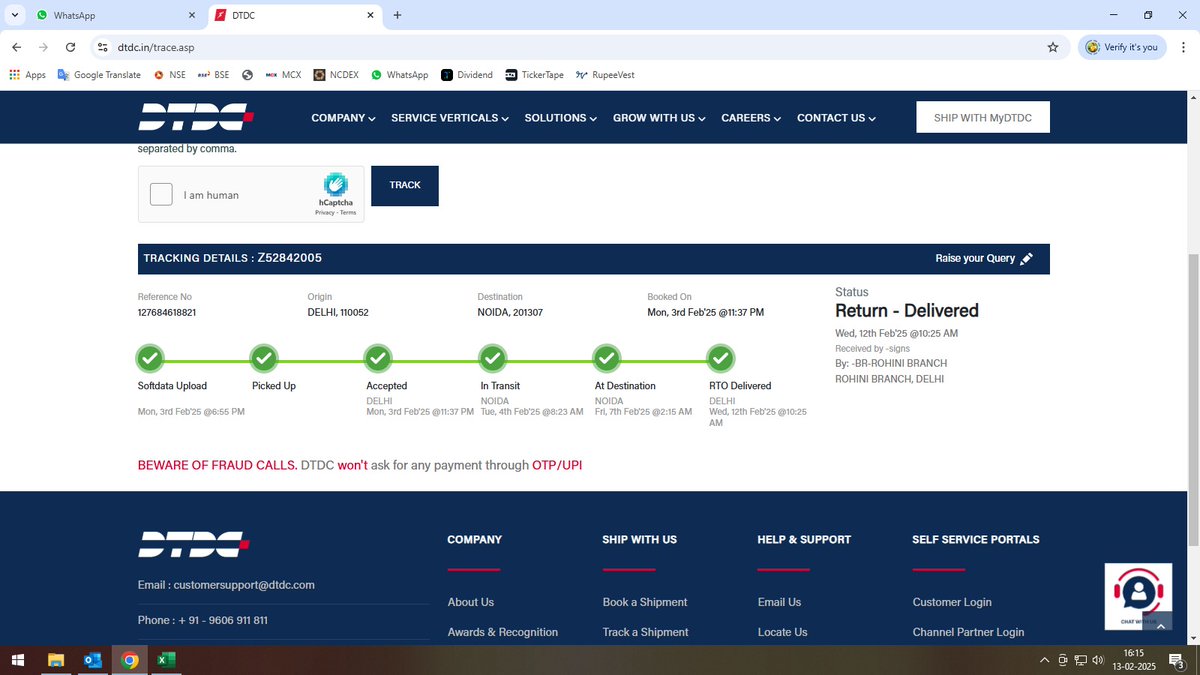
Task: Open the notification center icon
Action: (x=1177, y=660)
